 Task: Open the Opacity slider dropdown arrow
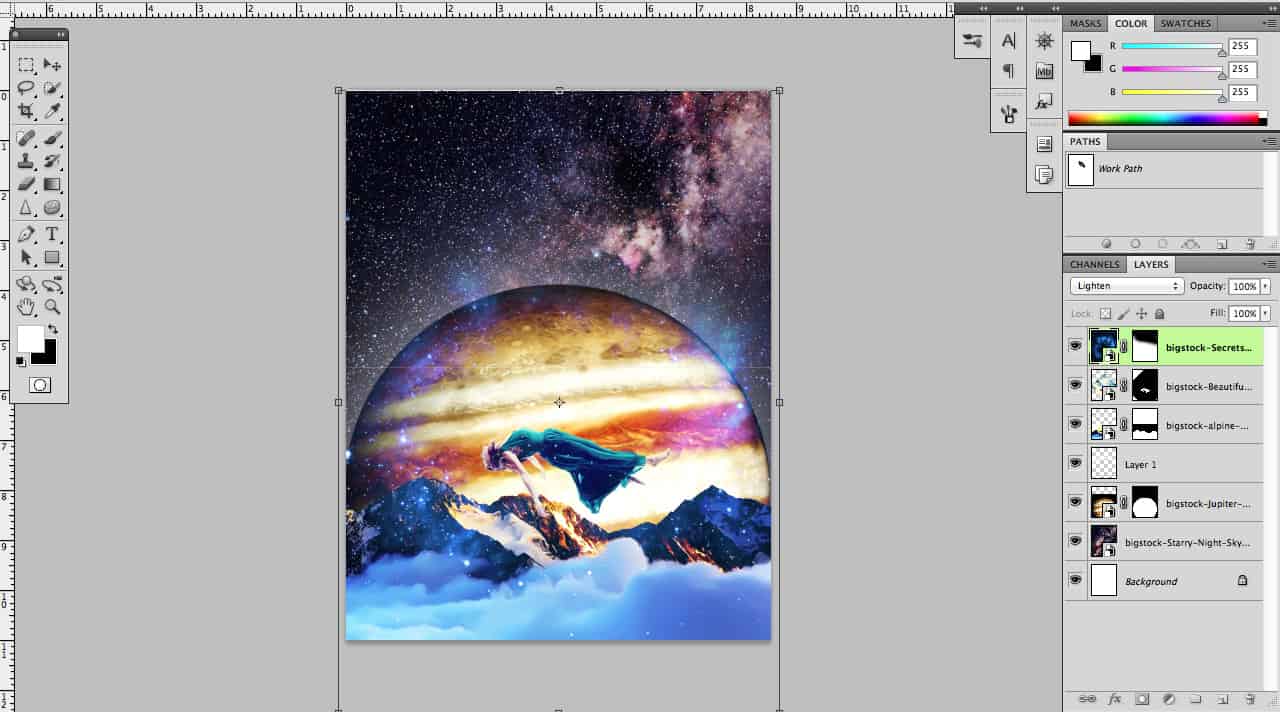[x=1265, y=286]
